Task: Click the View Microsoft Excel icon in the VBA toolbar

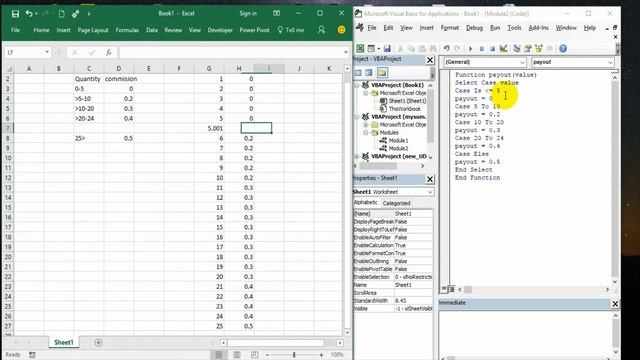Action: pos(360,49)
